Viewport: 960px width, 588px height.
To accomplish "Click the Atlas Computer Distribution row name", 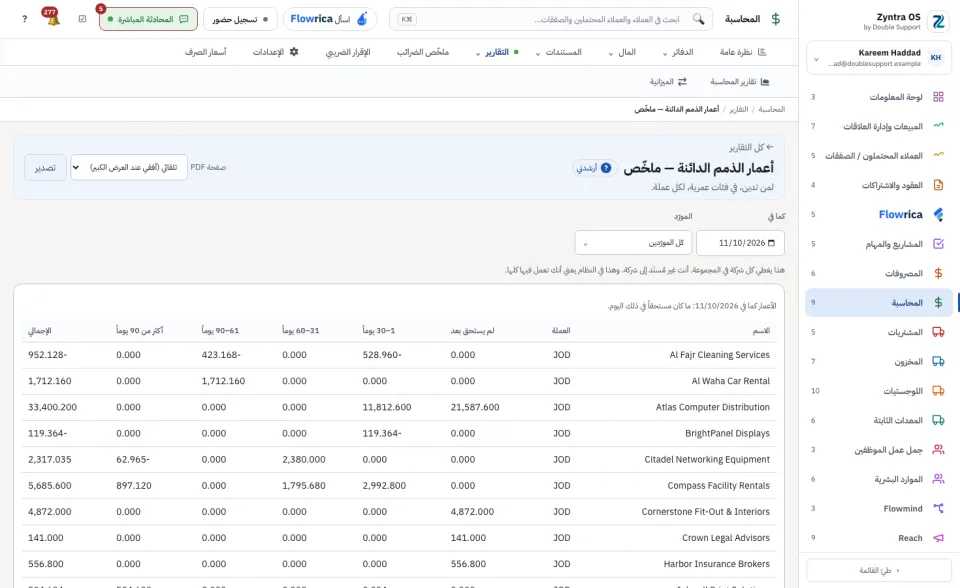I will 713,407.
